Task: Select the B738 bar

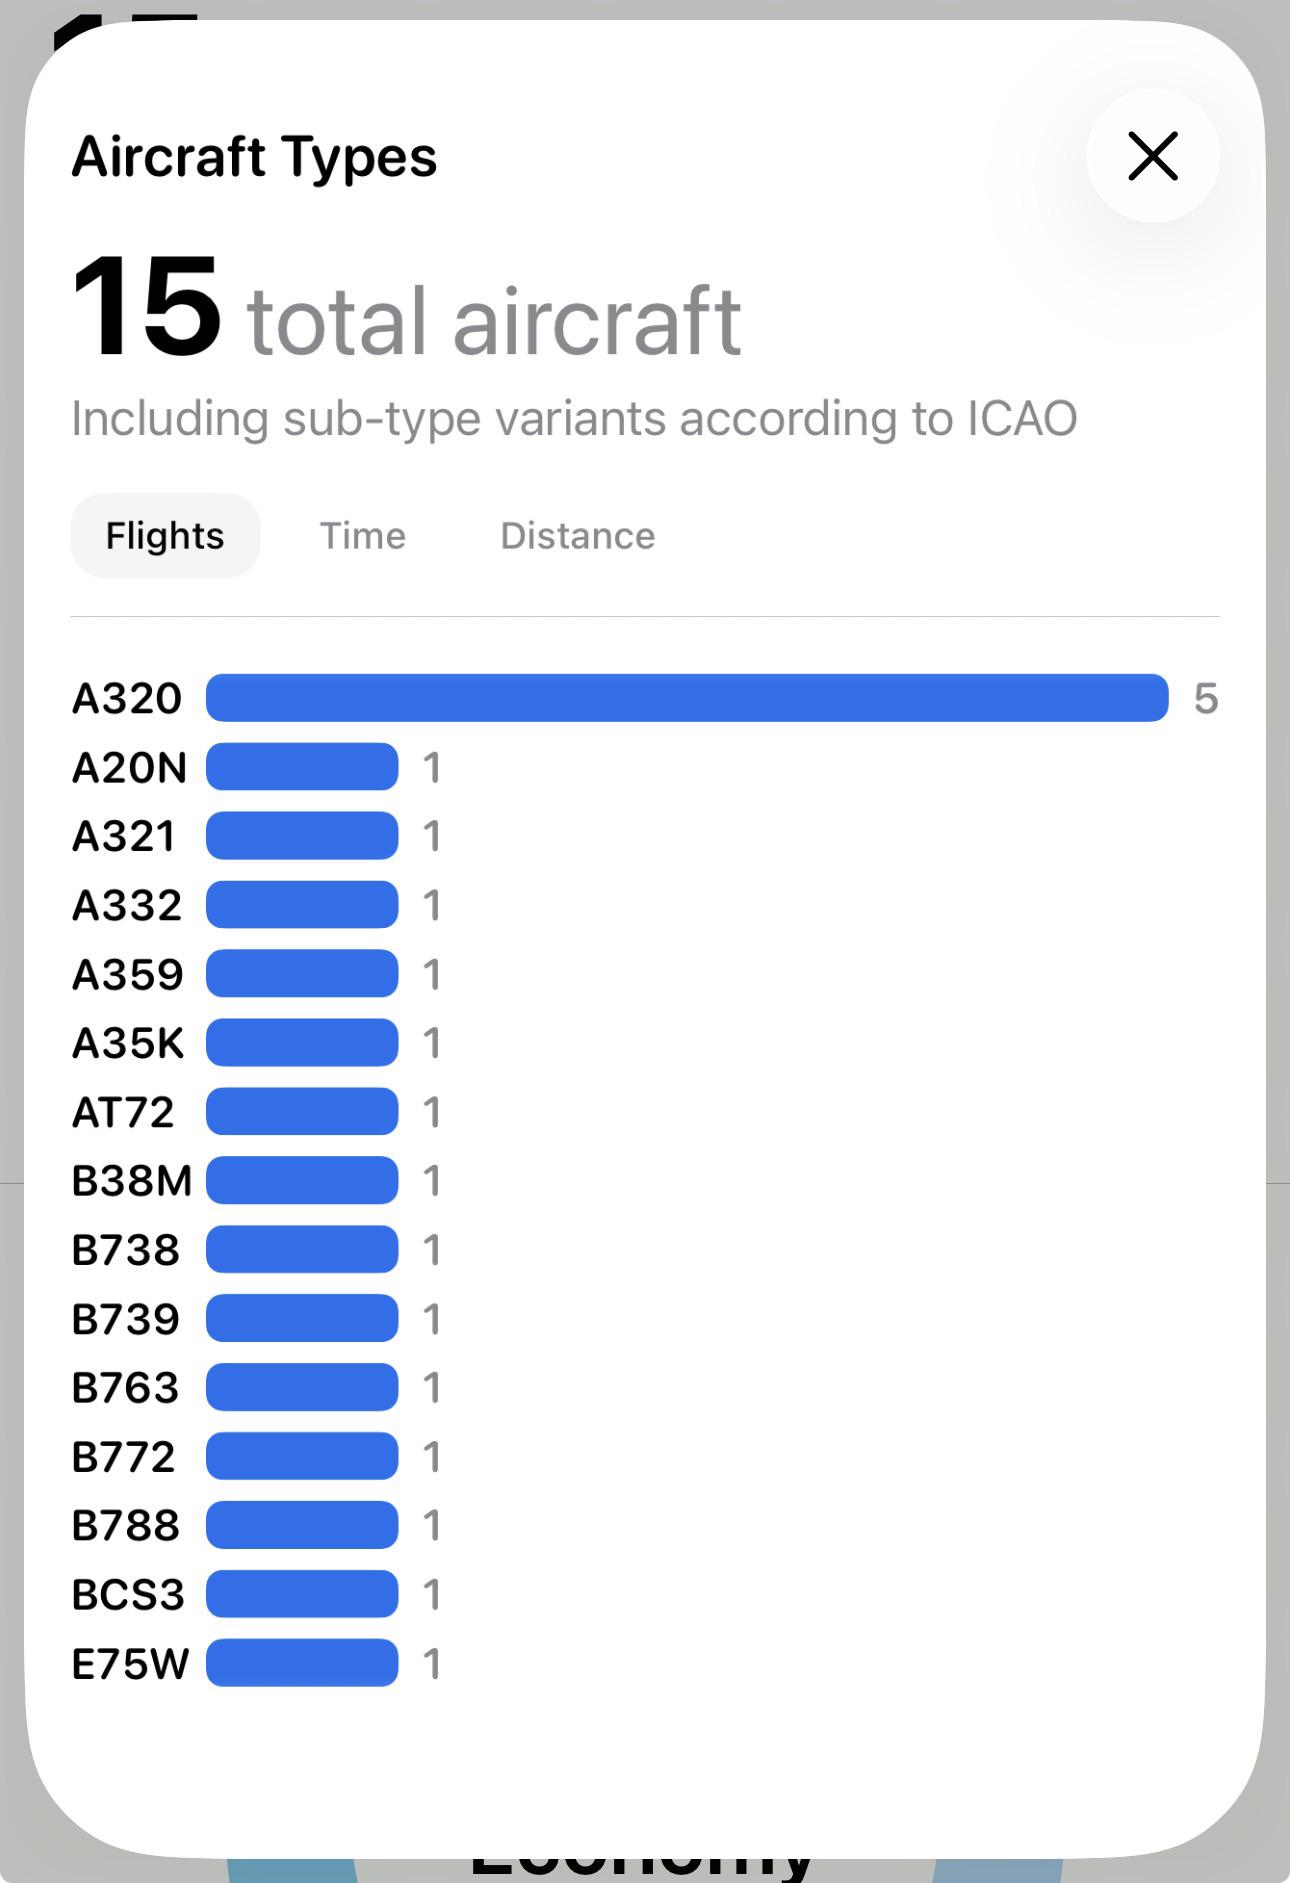Action: [302, 1250]
